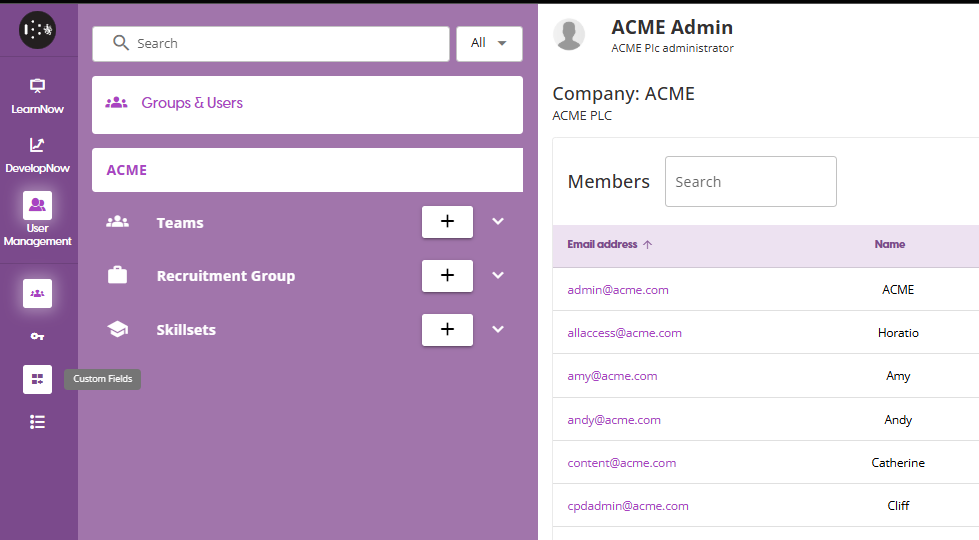979x540 pixels.
Task: Add a new Recruitment Group with plus
Action: click(x=447, y=275)
